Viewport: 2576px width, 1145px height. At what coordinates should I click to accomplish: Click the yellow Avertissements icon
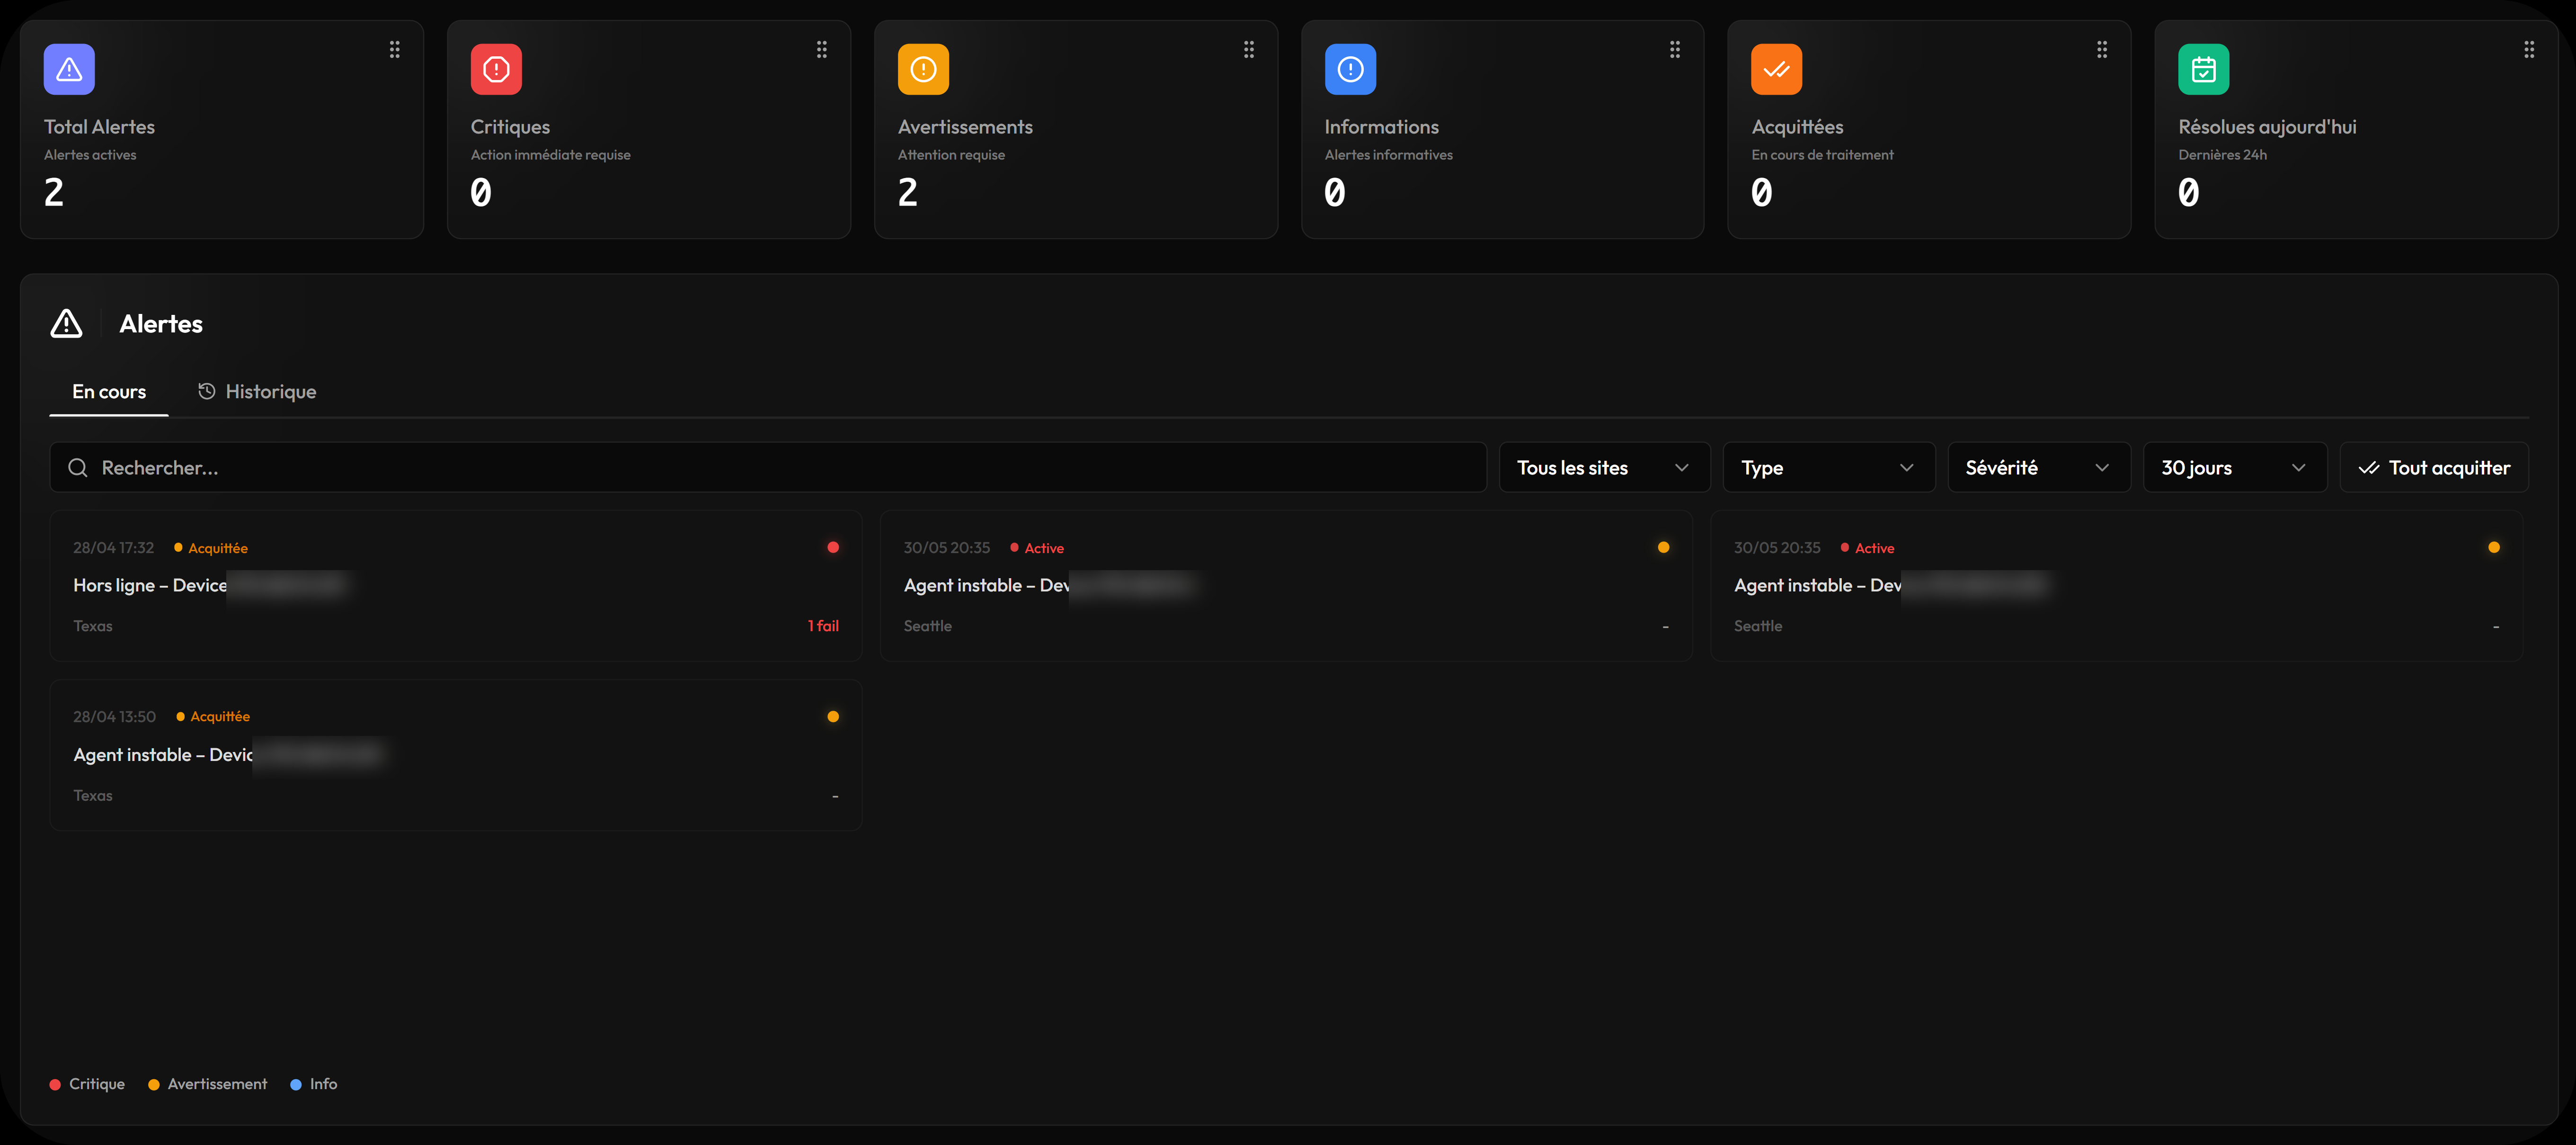(x=923, y=69)
